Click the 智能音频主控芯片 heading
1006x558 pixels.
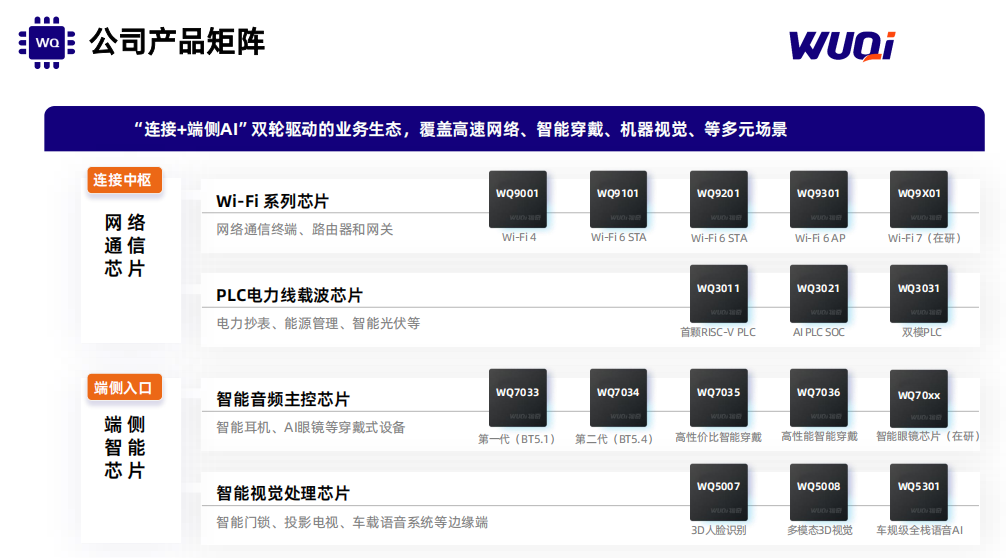click(283, 400)
